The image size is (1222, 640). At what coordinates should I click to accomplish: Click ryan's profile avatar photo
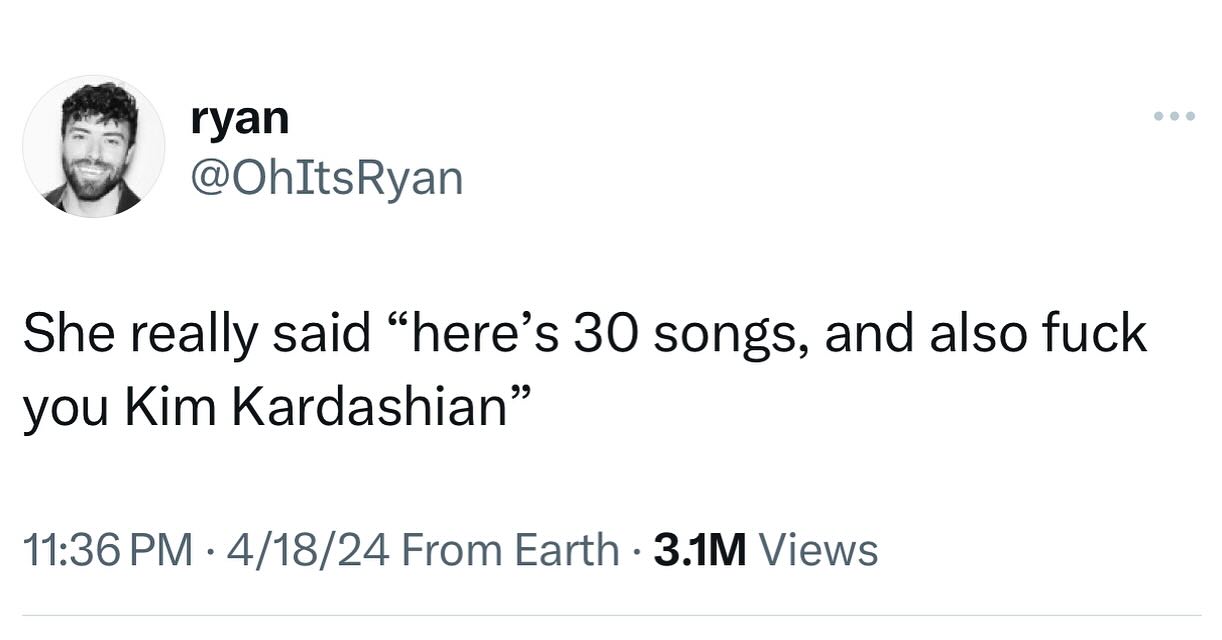tap(94, 146)
